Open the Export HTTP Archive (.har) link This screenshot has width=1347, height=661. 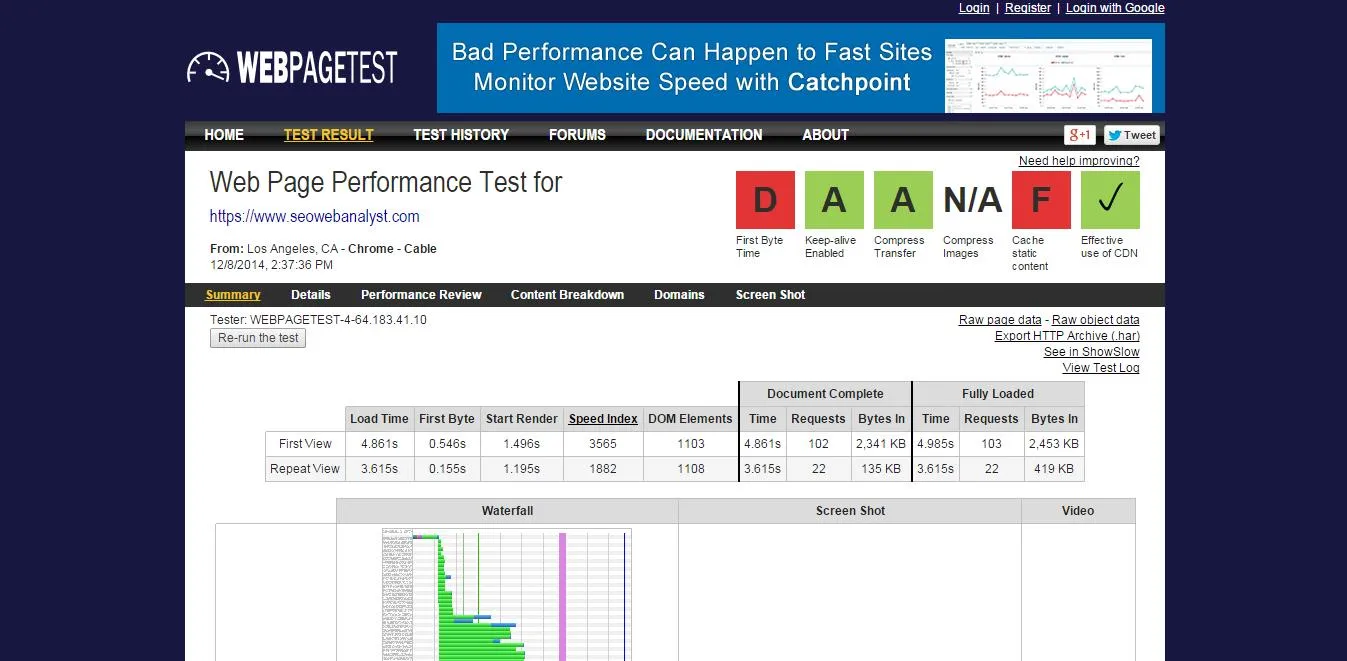1067,336
